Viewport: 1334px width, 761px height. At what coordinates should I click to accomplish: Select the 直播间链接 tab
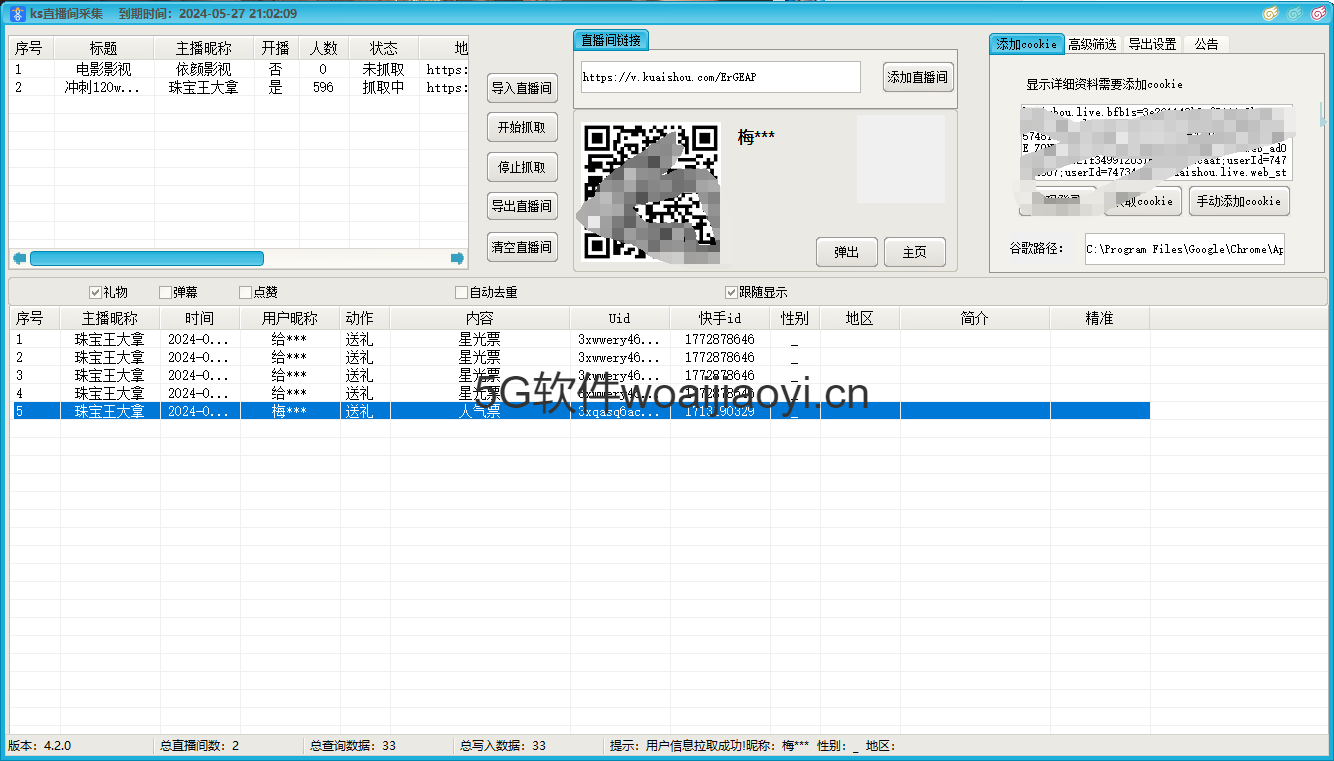612,40
